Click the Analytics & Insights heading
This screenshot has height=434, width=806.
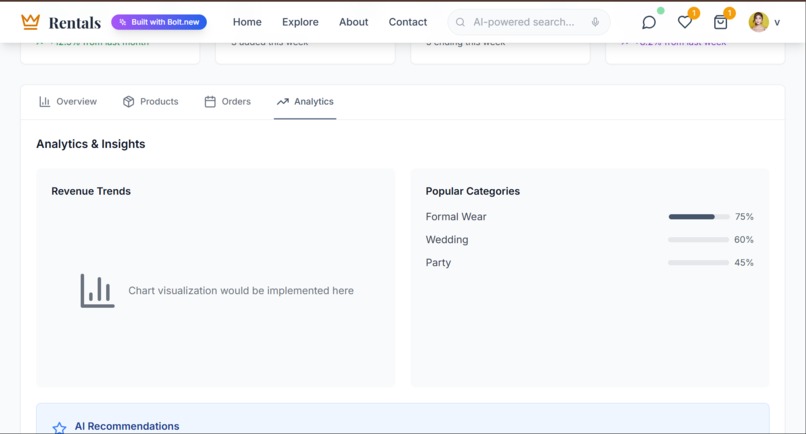(x=90, y=144)
